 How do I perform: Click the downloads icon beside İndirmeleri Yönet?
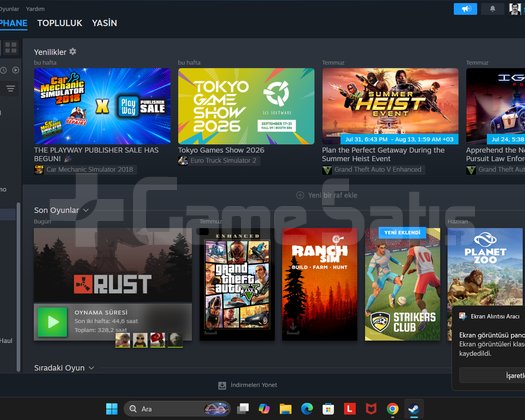coord(222,386)
